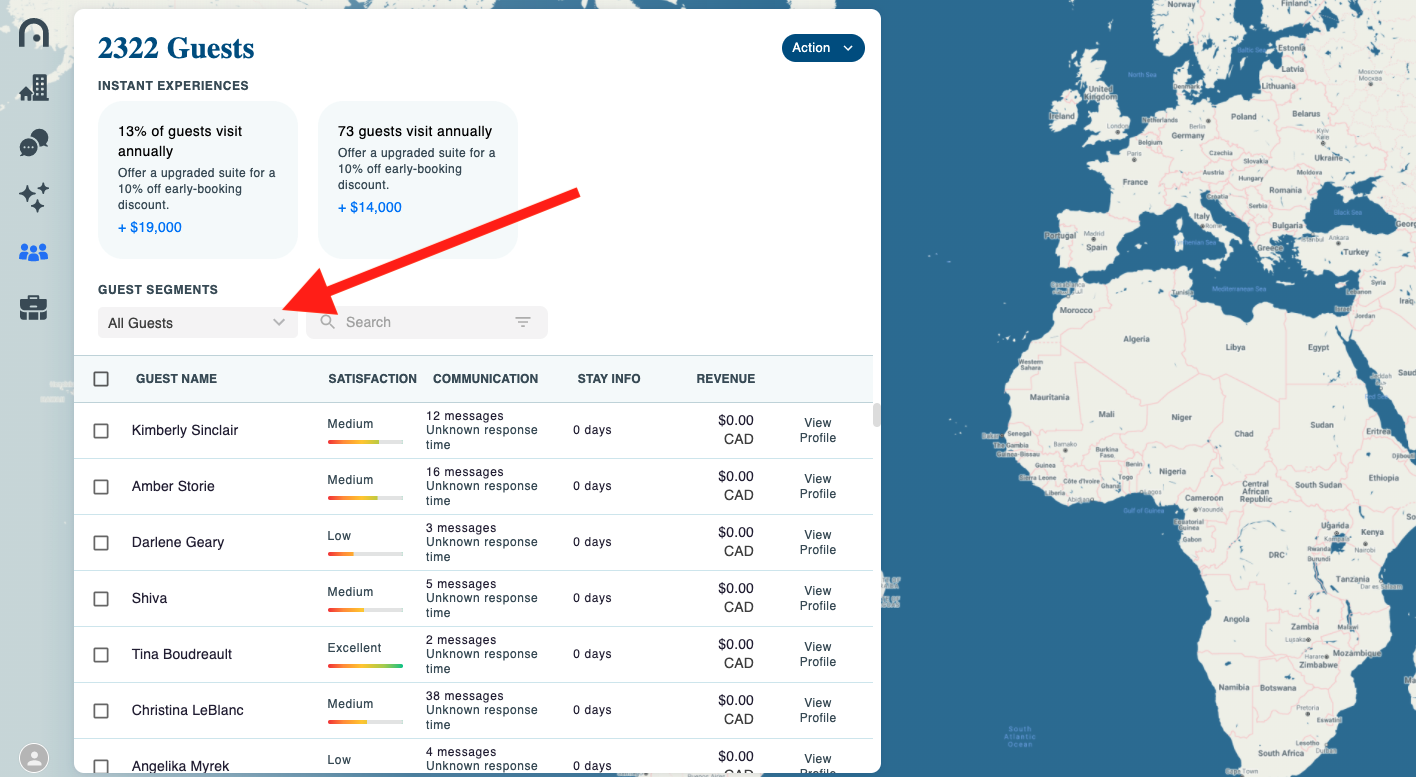Image resolution: width=1416 pixels, height=777 pixels.
Task: Select the checkbox beside Tina Boudreault
Action: [x=101, y=655]
